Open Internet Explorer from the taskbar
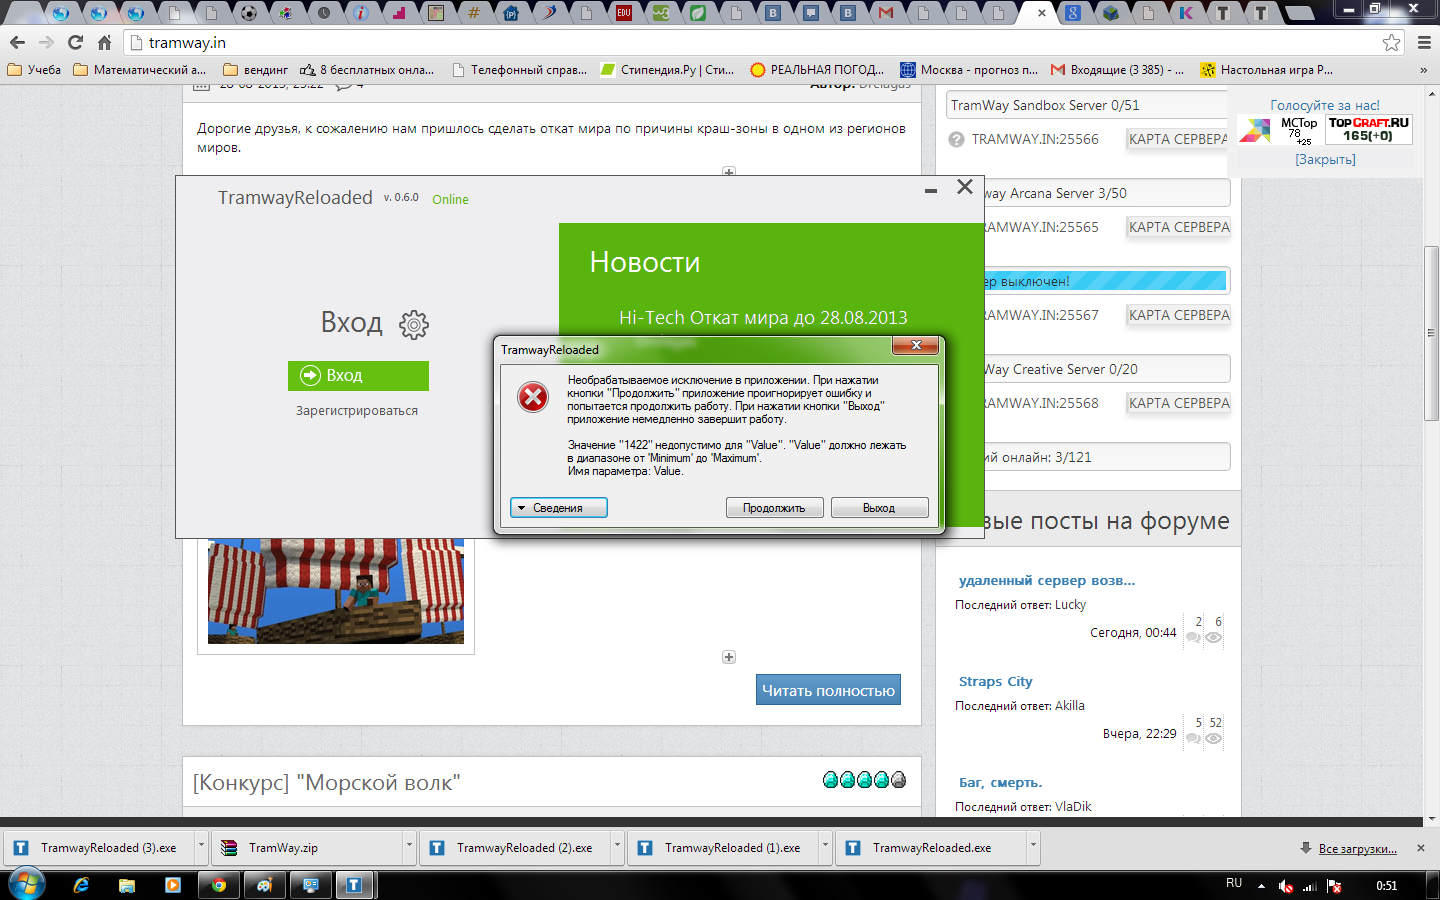 click(81, 885)
